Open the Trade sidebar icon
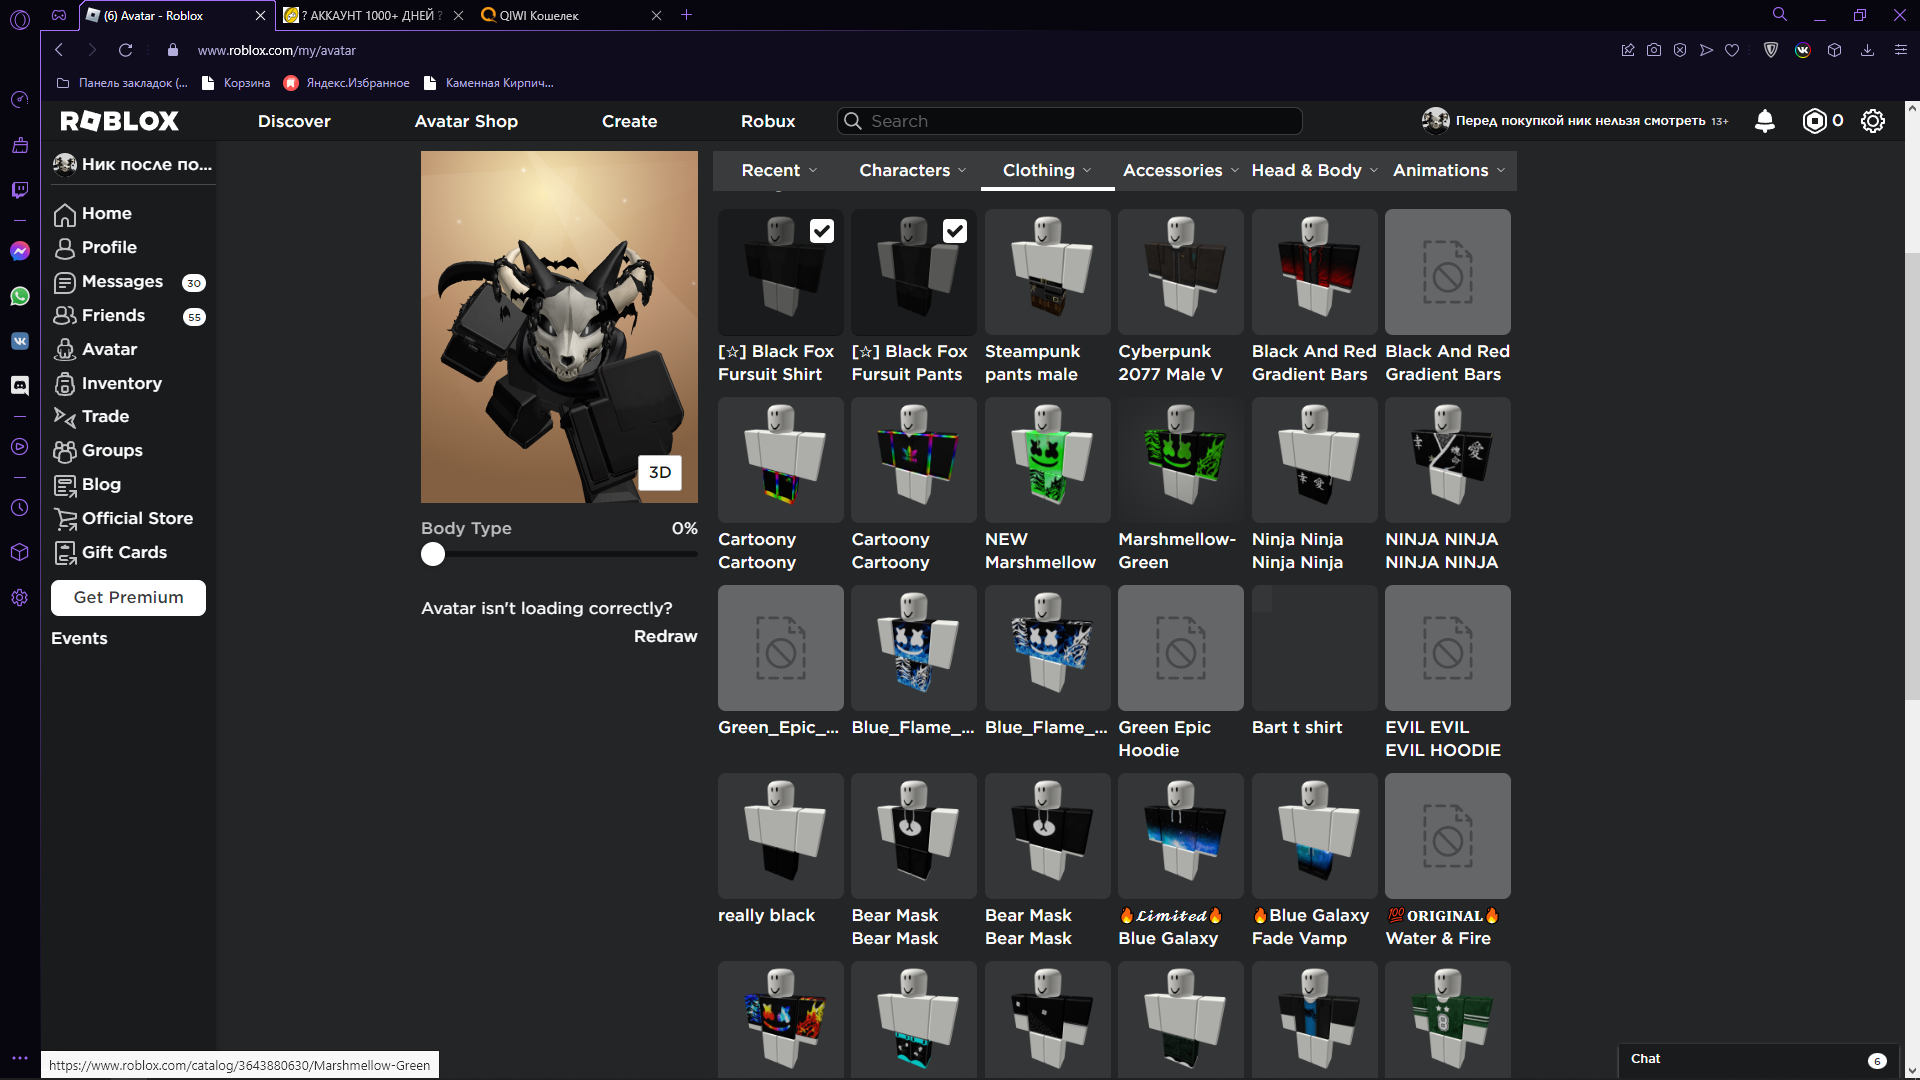Screen dimensions: 1920x1080 65,417
